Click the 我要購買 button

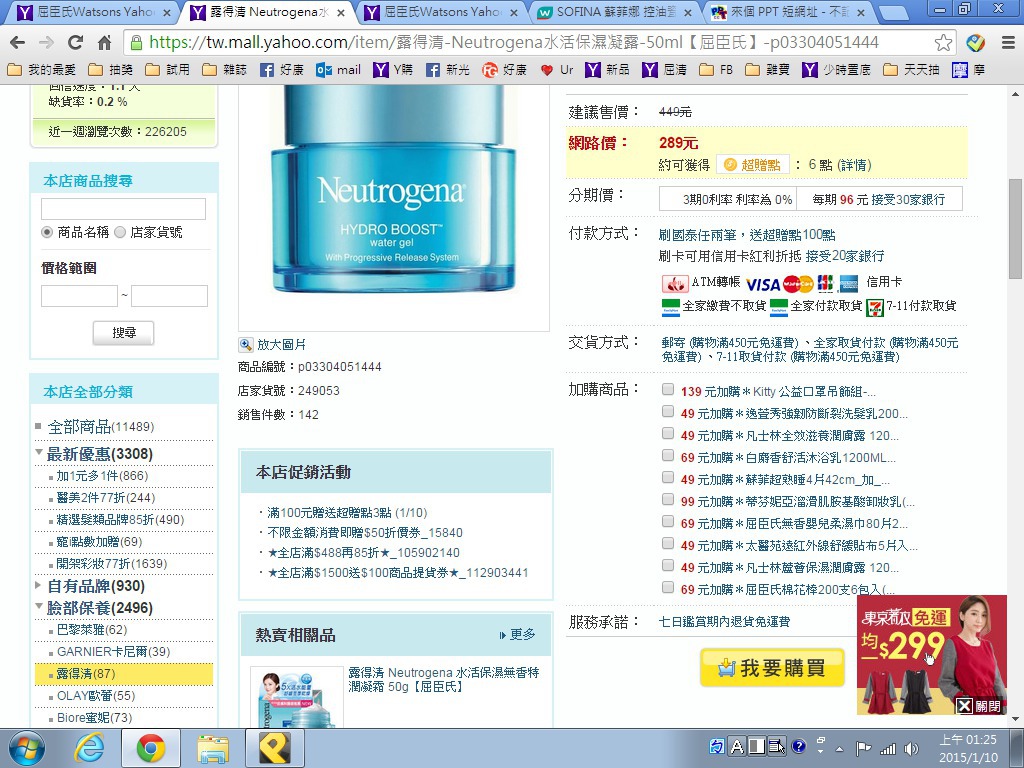click(772, 667)
